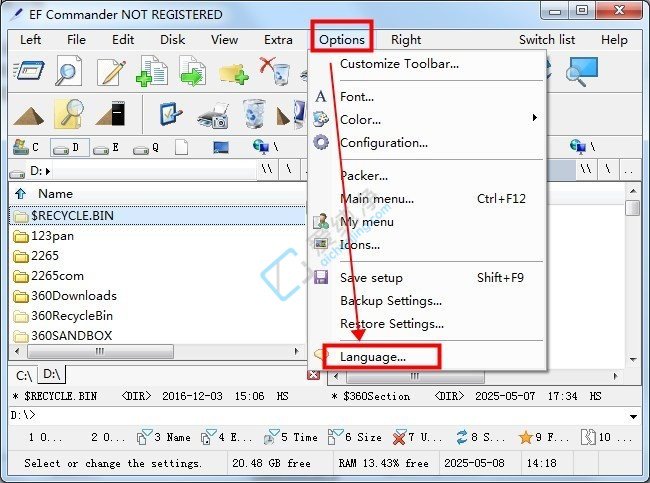Viewport: 650px width, 483px height.
Task: Choose Save setup menu entry
Action: [x=427, y=278]
